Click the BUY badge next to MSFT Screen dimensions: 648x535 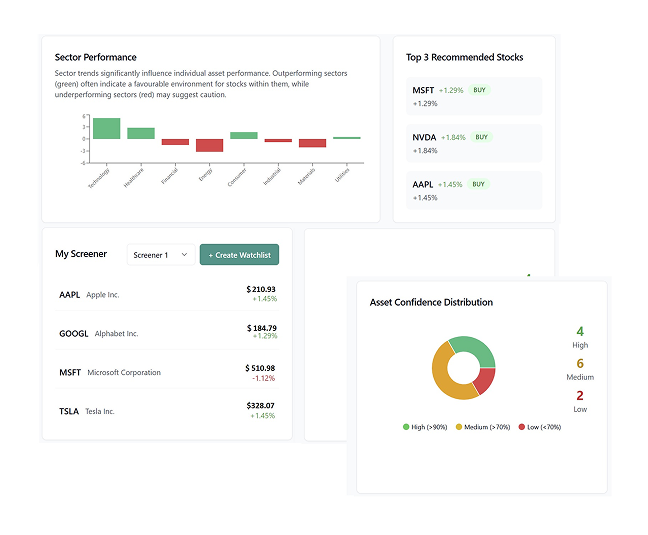click(480, 90)
